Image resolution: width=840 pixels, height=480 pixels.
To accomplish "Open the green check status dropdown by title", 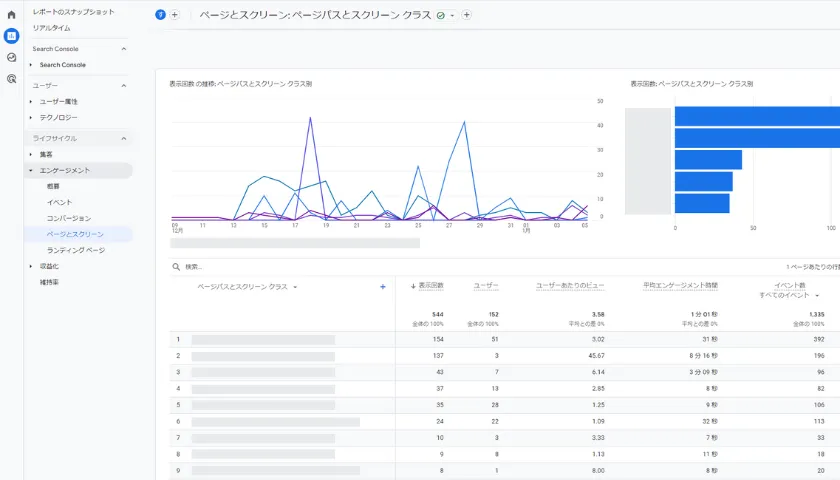I will 445,15.
